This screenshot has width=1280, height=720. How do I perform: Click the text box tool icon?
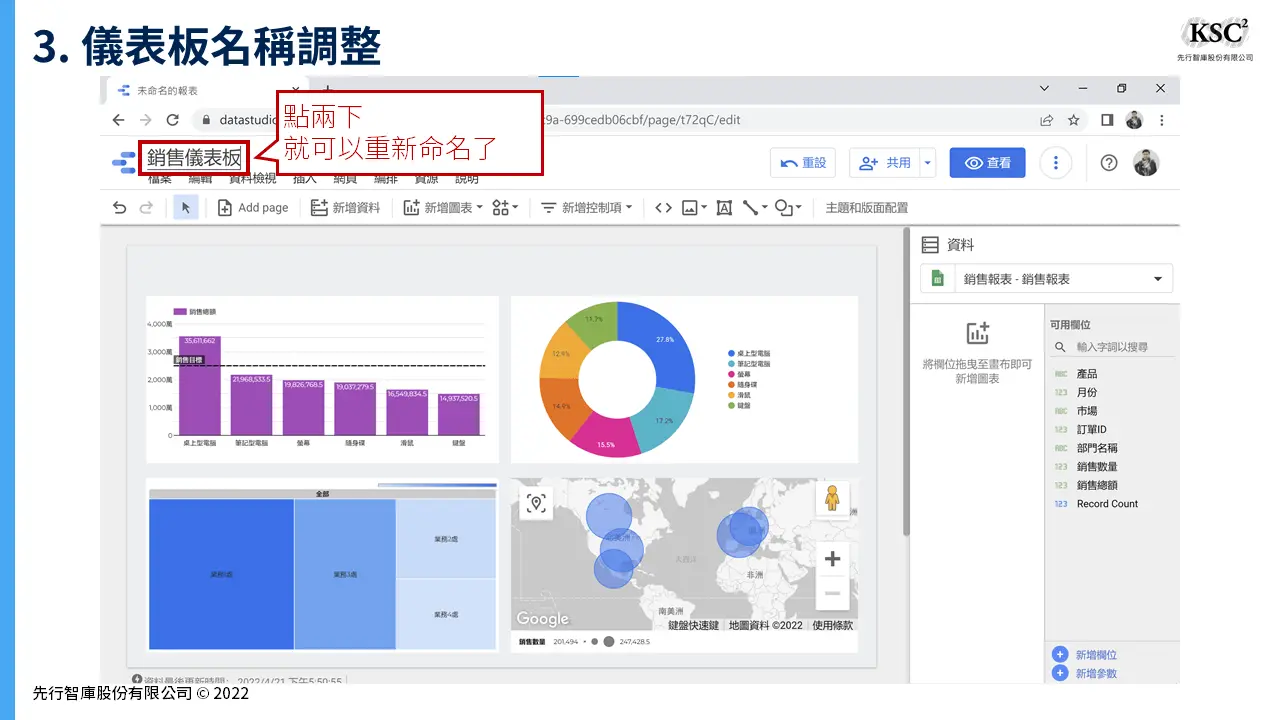[x=724, y=207]
